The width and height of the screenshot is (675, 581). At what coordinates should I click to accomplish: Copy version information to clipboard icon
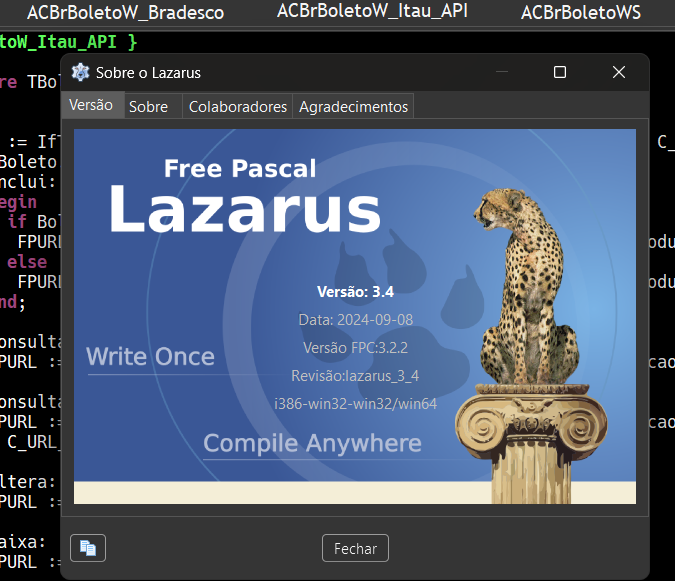(88, 548)
